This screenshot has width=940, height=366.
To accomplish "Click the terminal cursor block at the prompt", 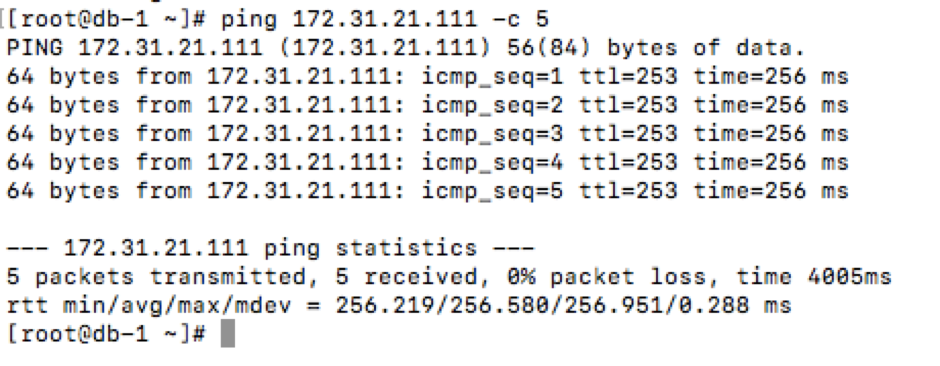I will coord(228,334).
